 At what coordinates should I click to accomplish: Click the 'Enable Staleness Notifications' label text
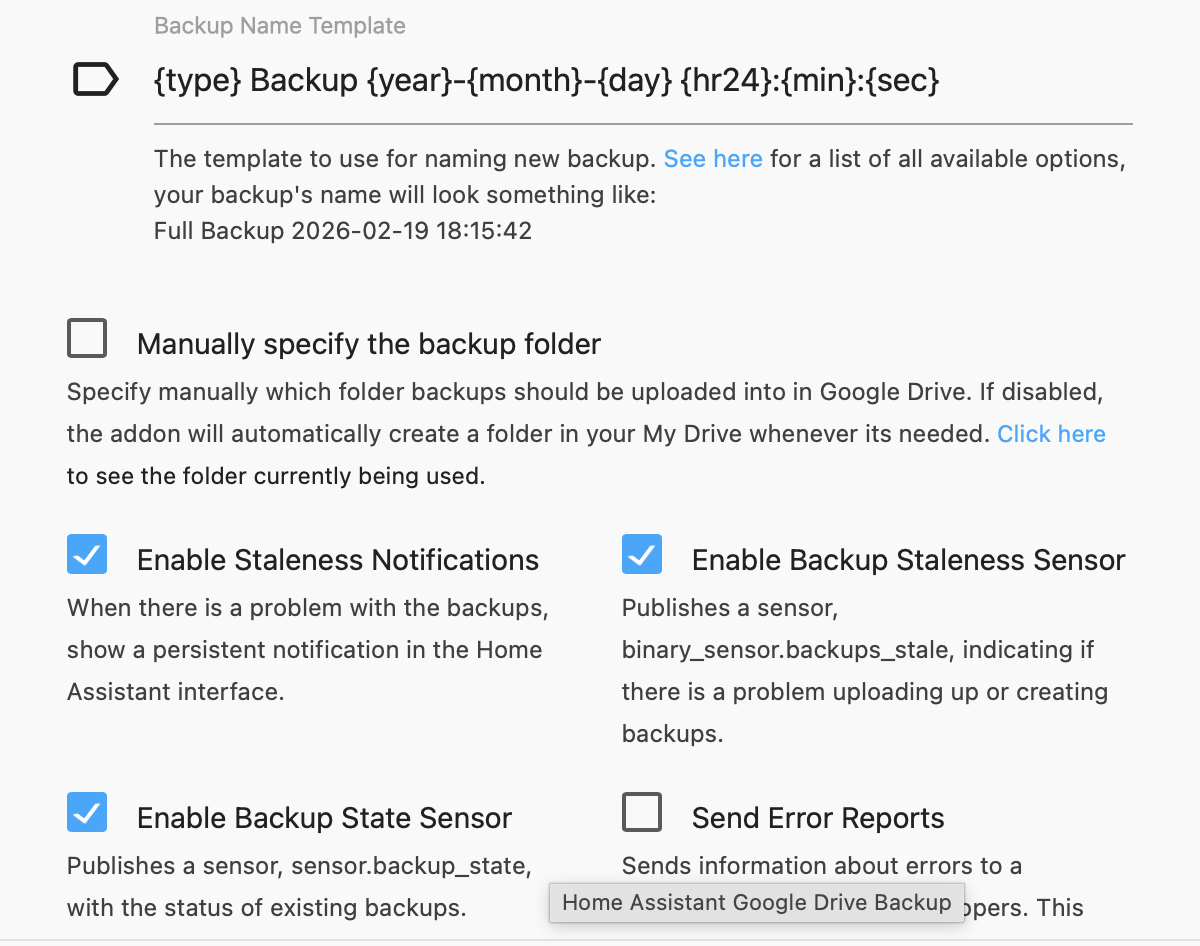coord(338,560)
